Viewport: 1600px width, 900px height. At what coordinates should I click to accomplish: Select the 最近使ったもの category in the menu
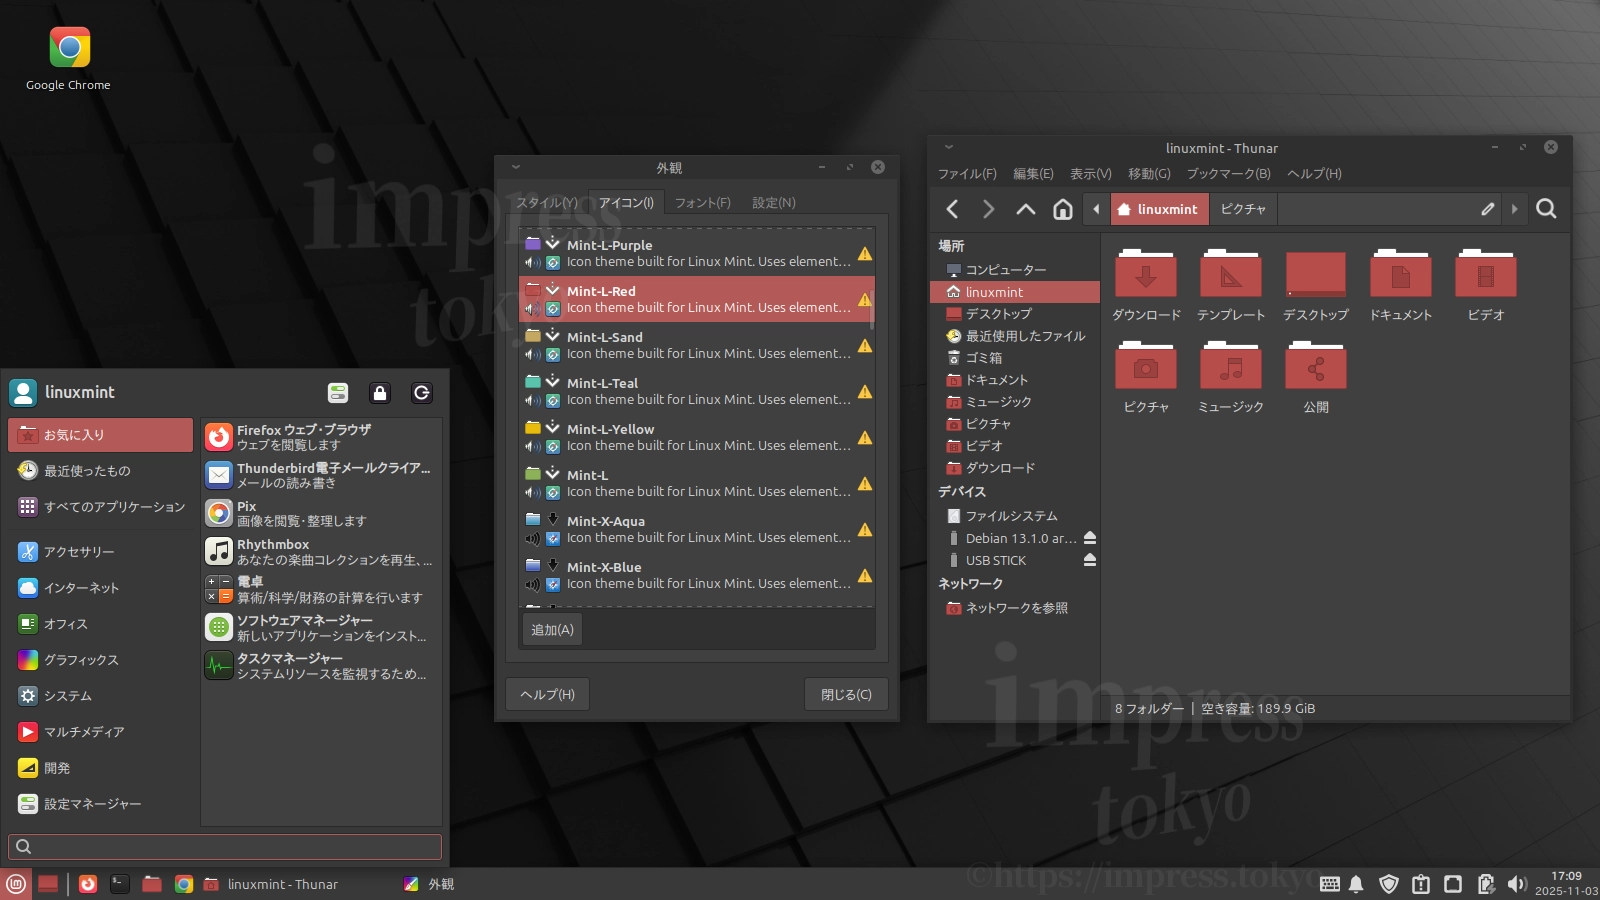[x=101, y=471]
